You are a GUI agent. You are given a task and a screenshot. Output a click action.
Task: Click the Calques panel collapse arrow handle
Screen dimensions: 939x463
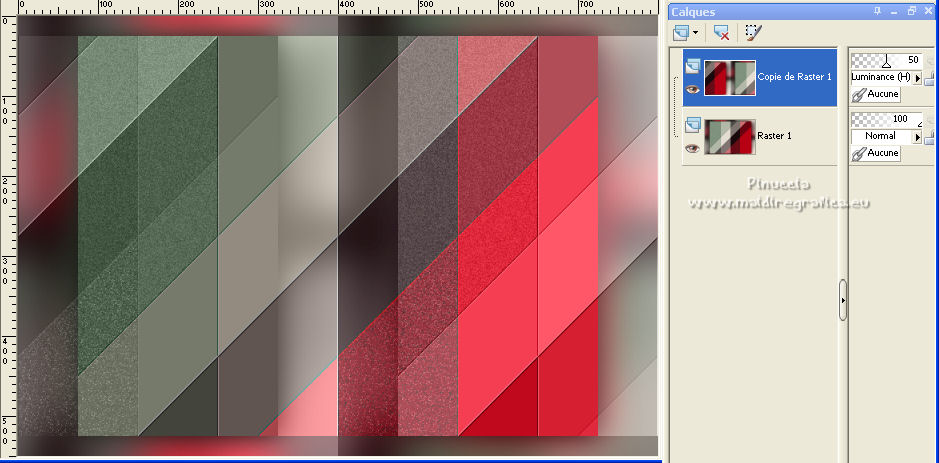point(843,299)
